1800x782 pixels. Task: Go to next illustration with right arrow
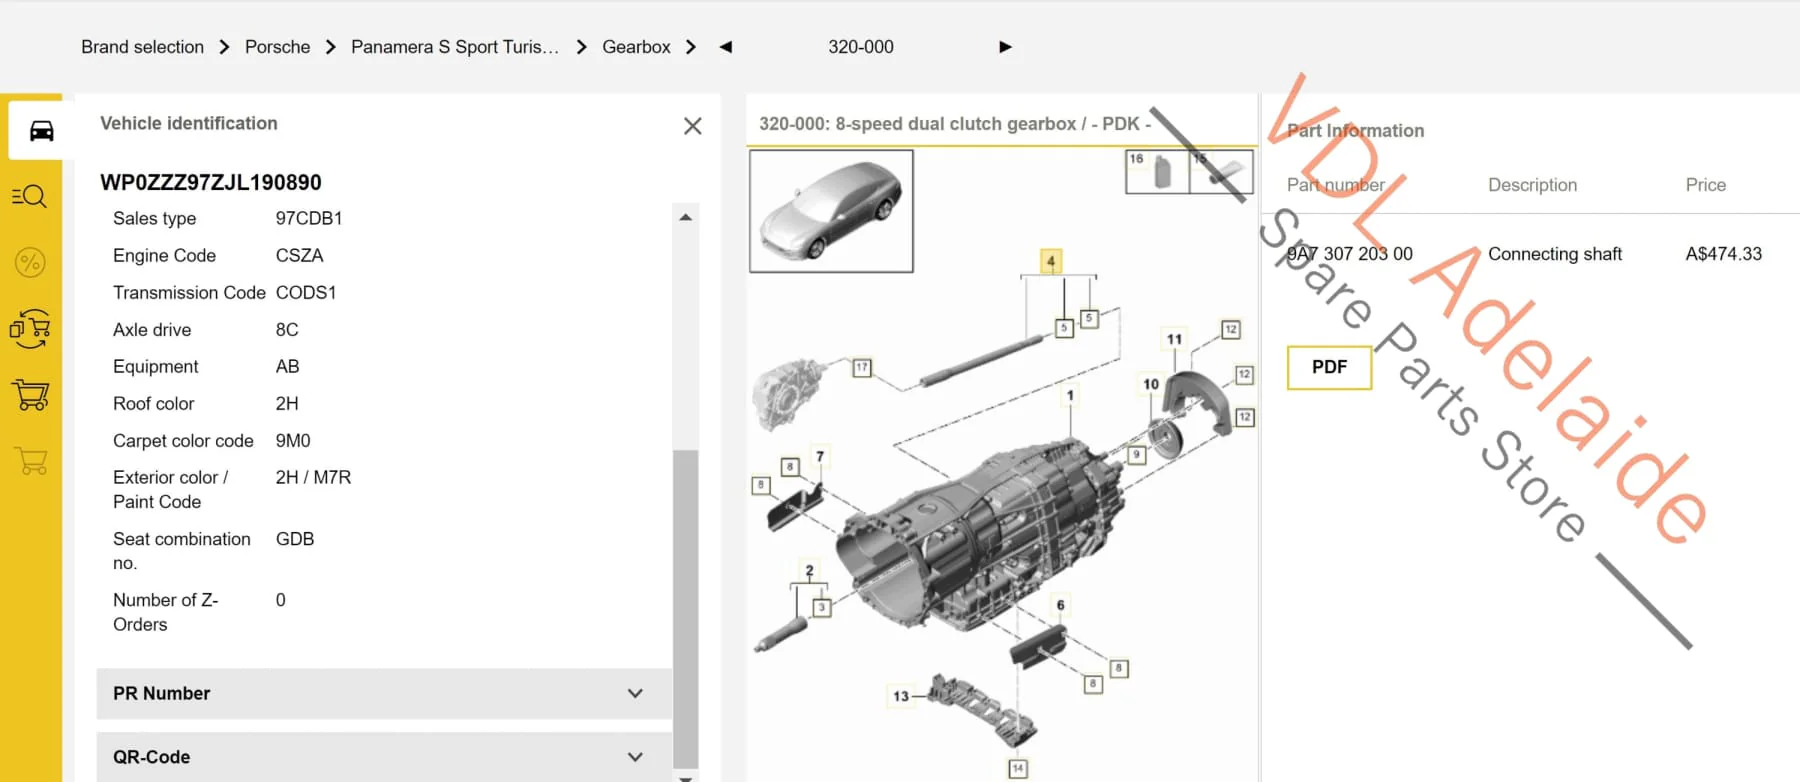(x=1005, y=47)
